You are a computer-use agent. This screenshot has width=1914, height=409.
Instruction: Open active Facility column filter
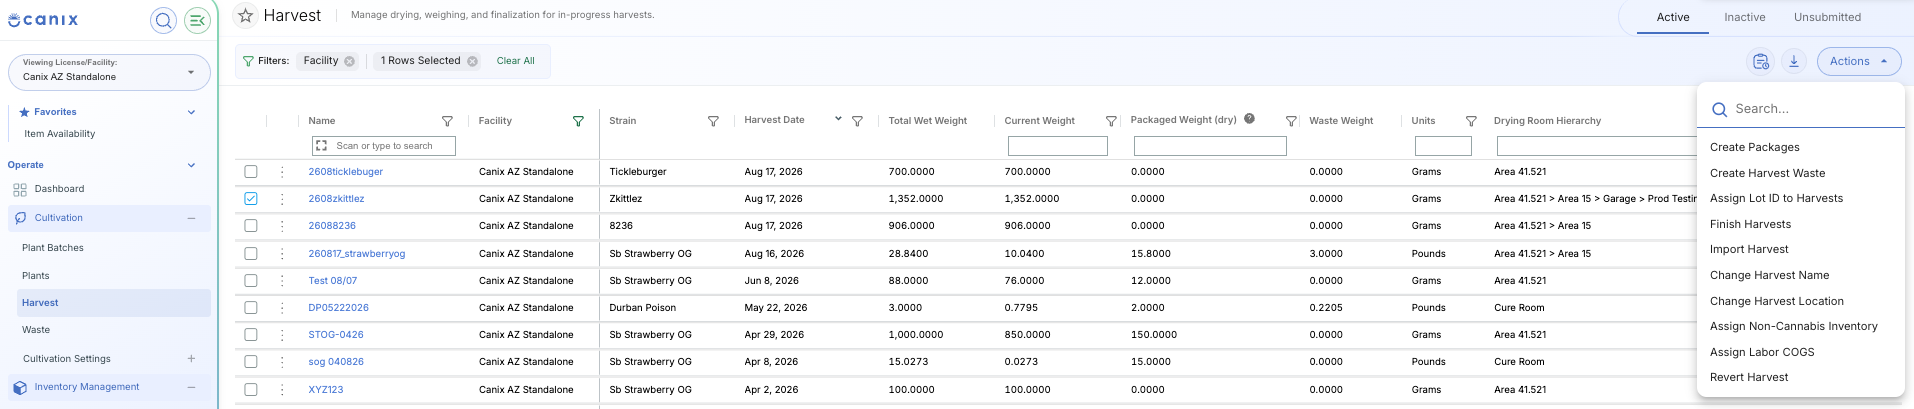(x=578, y=121)
